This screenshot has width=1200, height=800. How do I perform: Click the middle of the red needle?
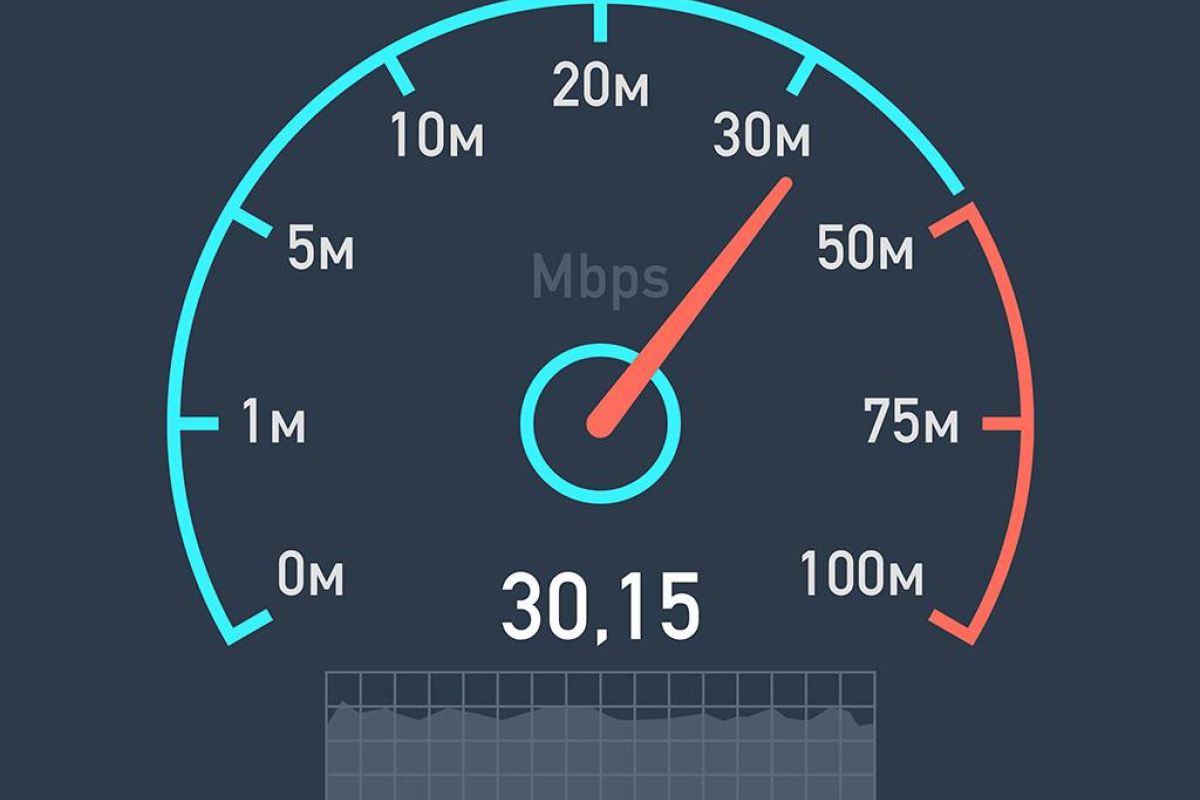(x=692, y=305)
